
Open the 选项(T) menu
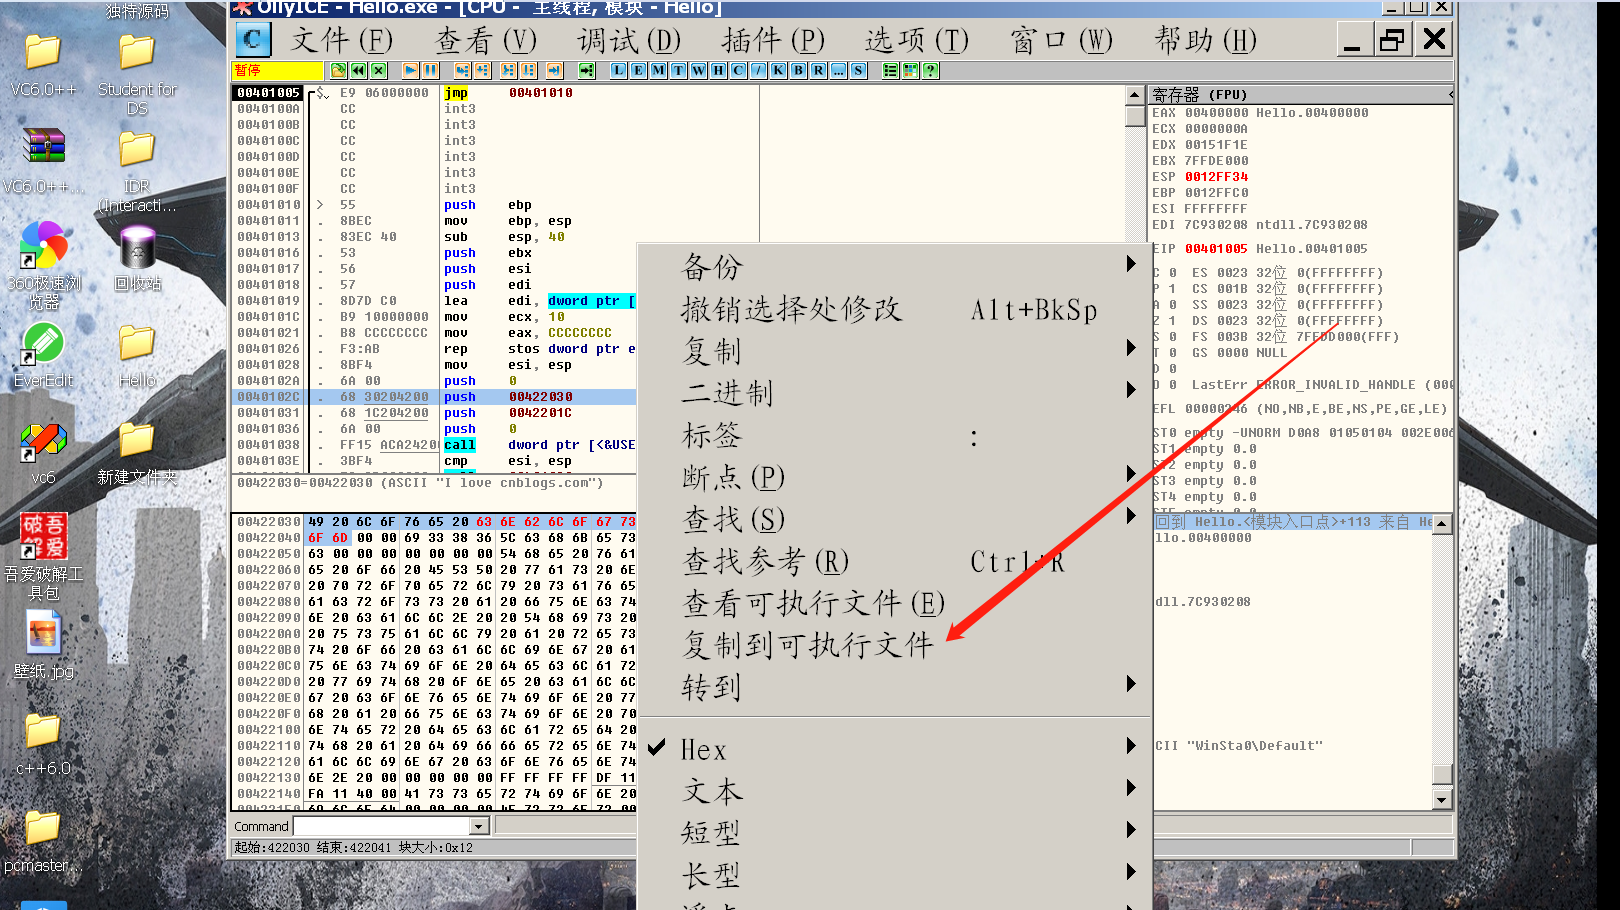[917, 40]
